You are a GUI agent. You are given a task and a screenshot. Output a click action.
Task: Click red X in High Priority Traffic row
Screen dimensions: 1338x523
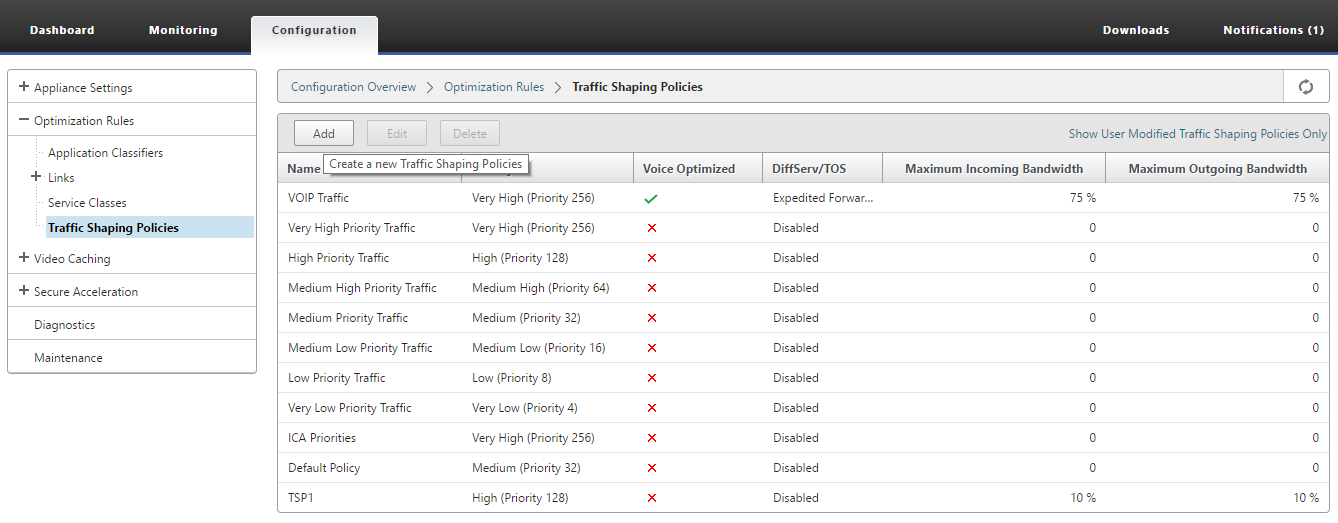point(652,258)
